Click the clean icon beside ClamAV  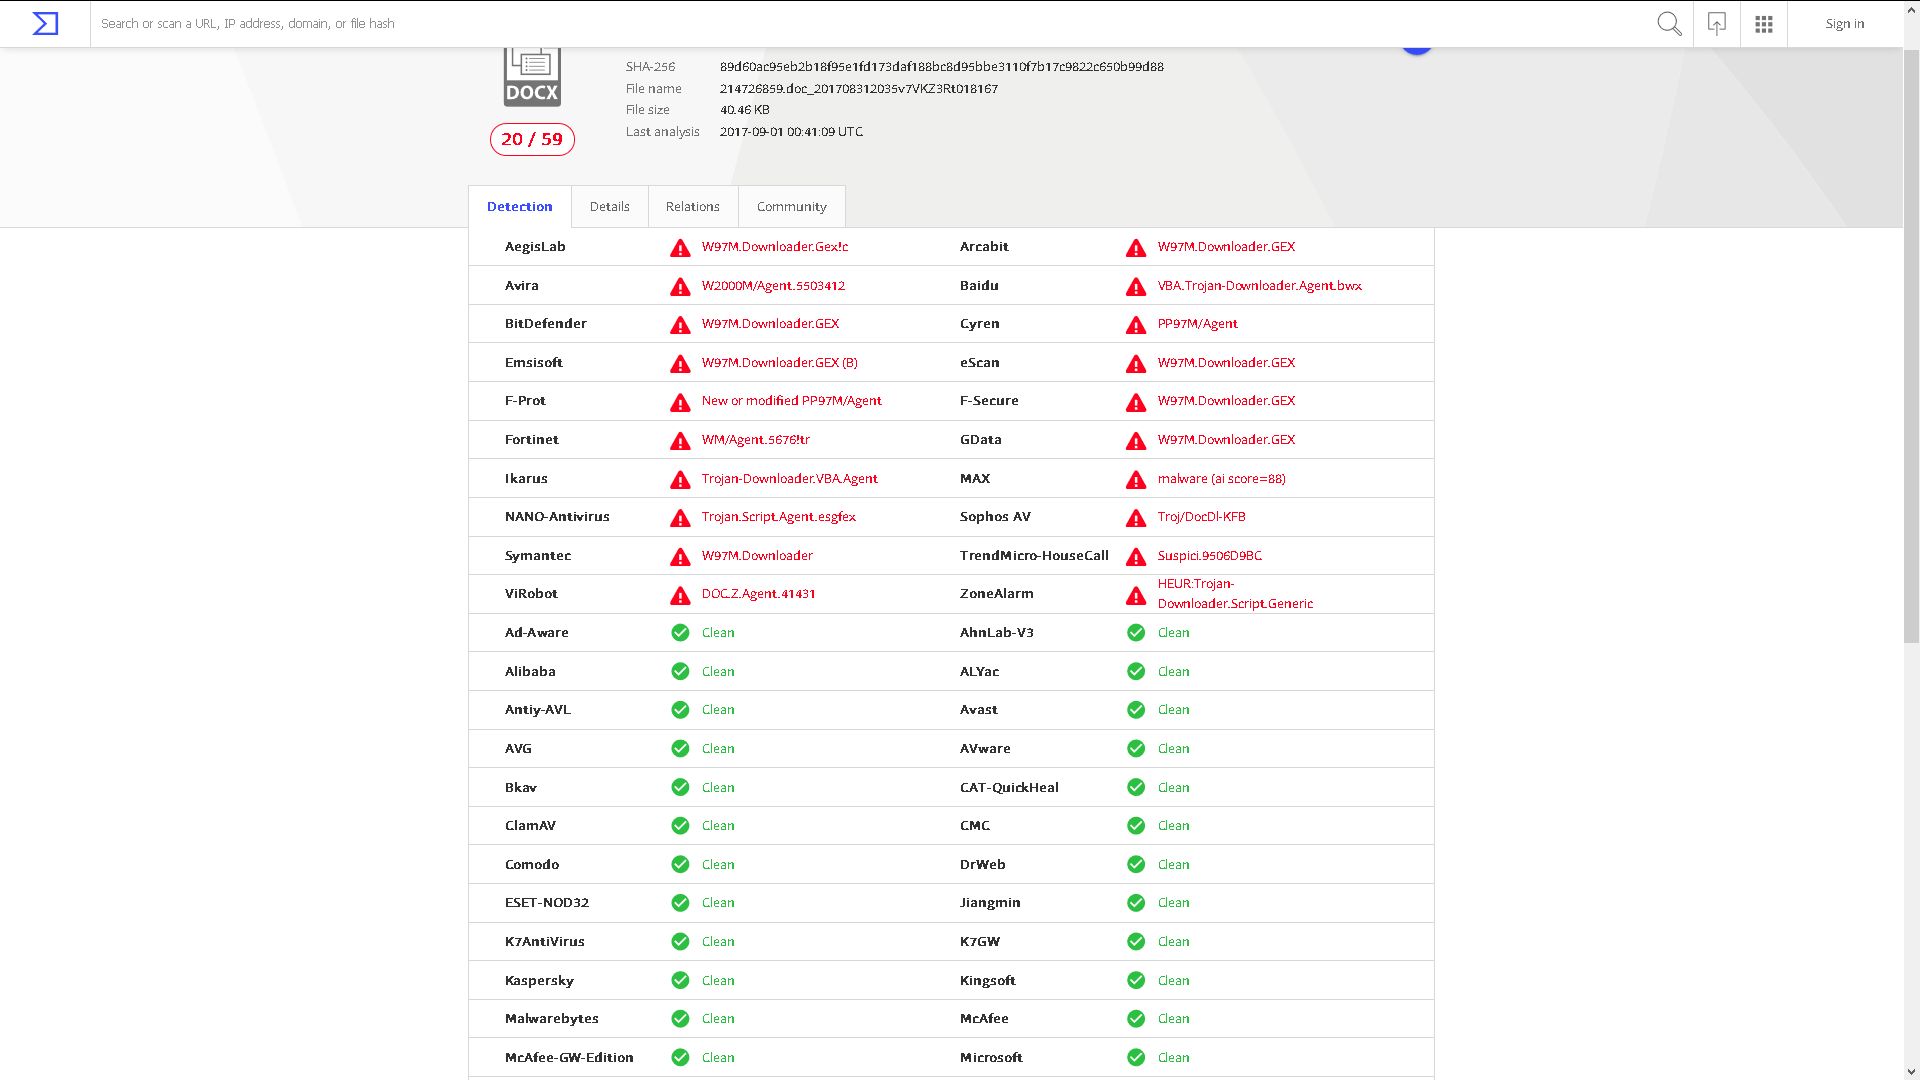pyautogui.click(x=680, y=825)
